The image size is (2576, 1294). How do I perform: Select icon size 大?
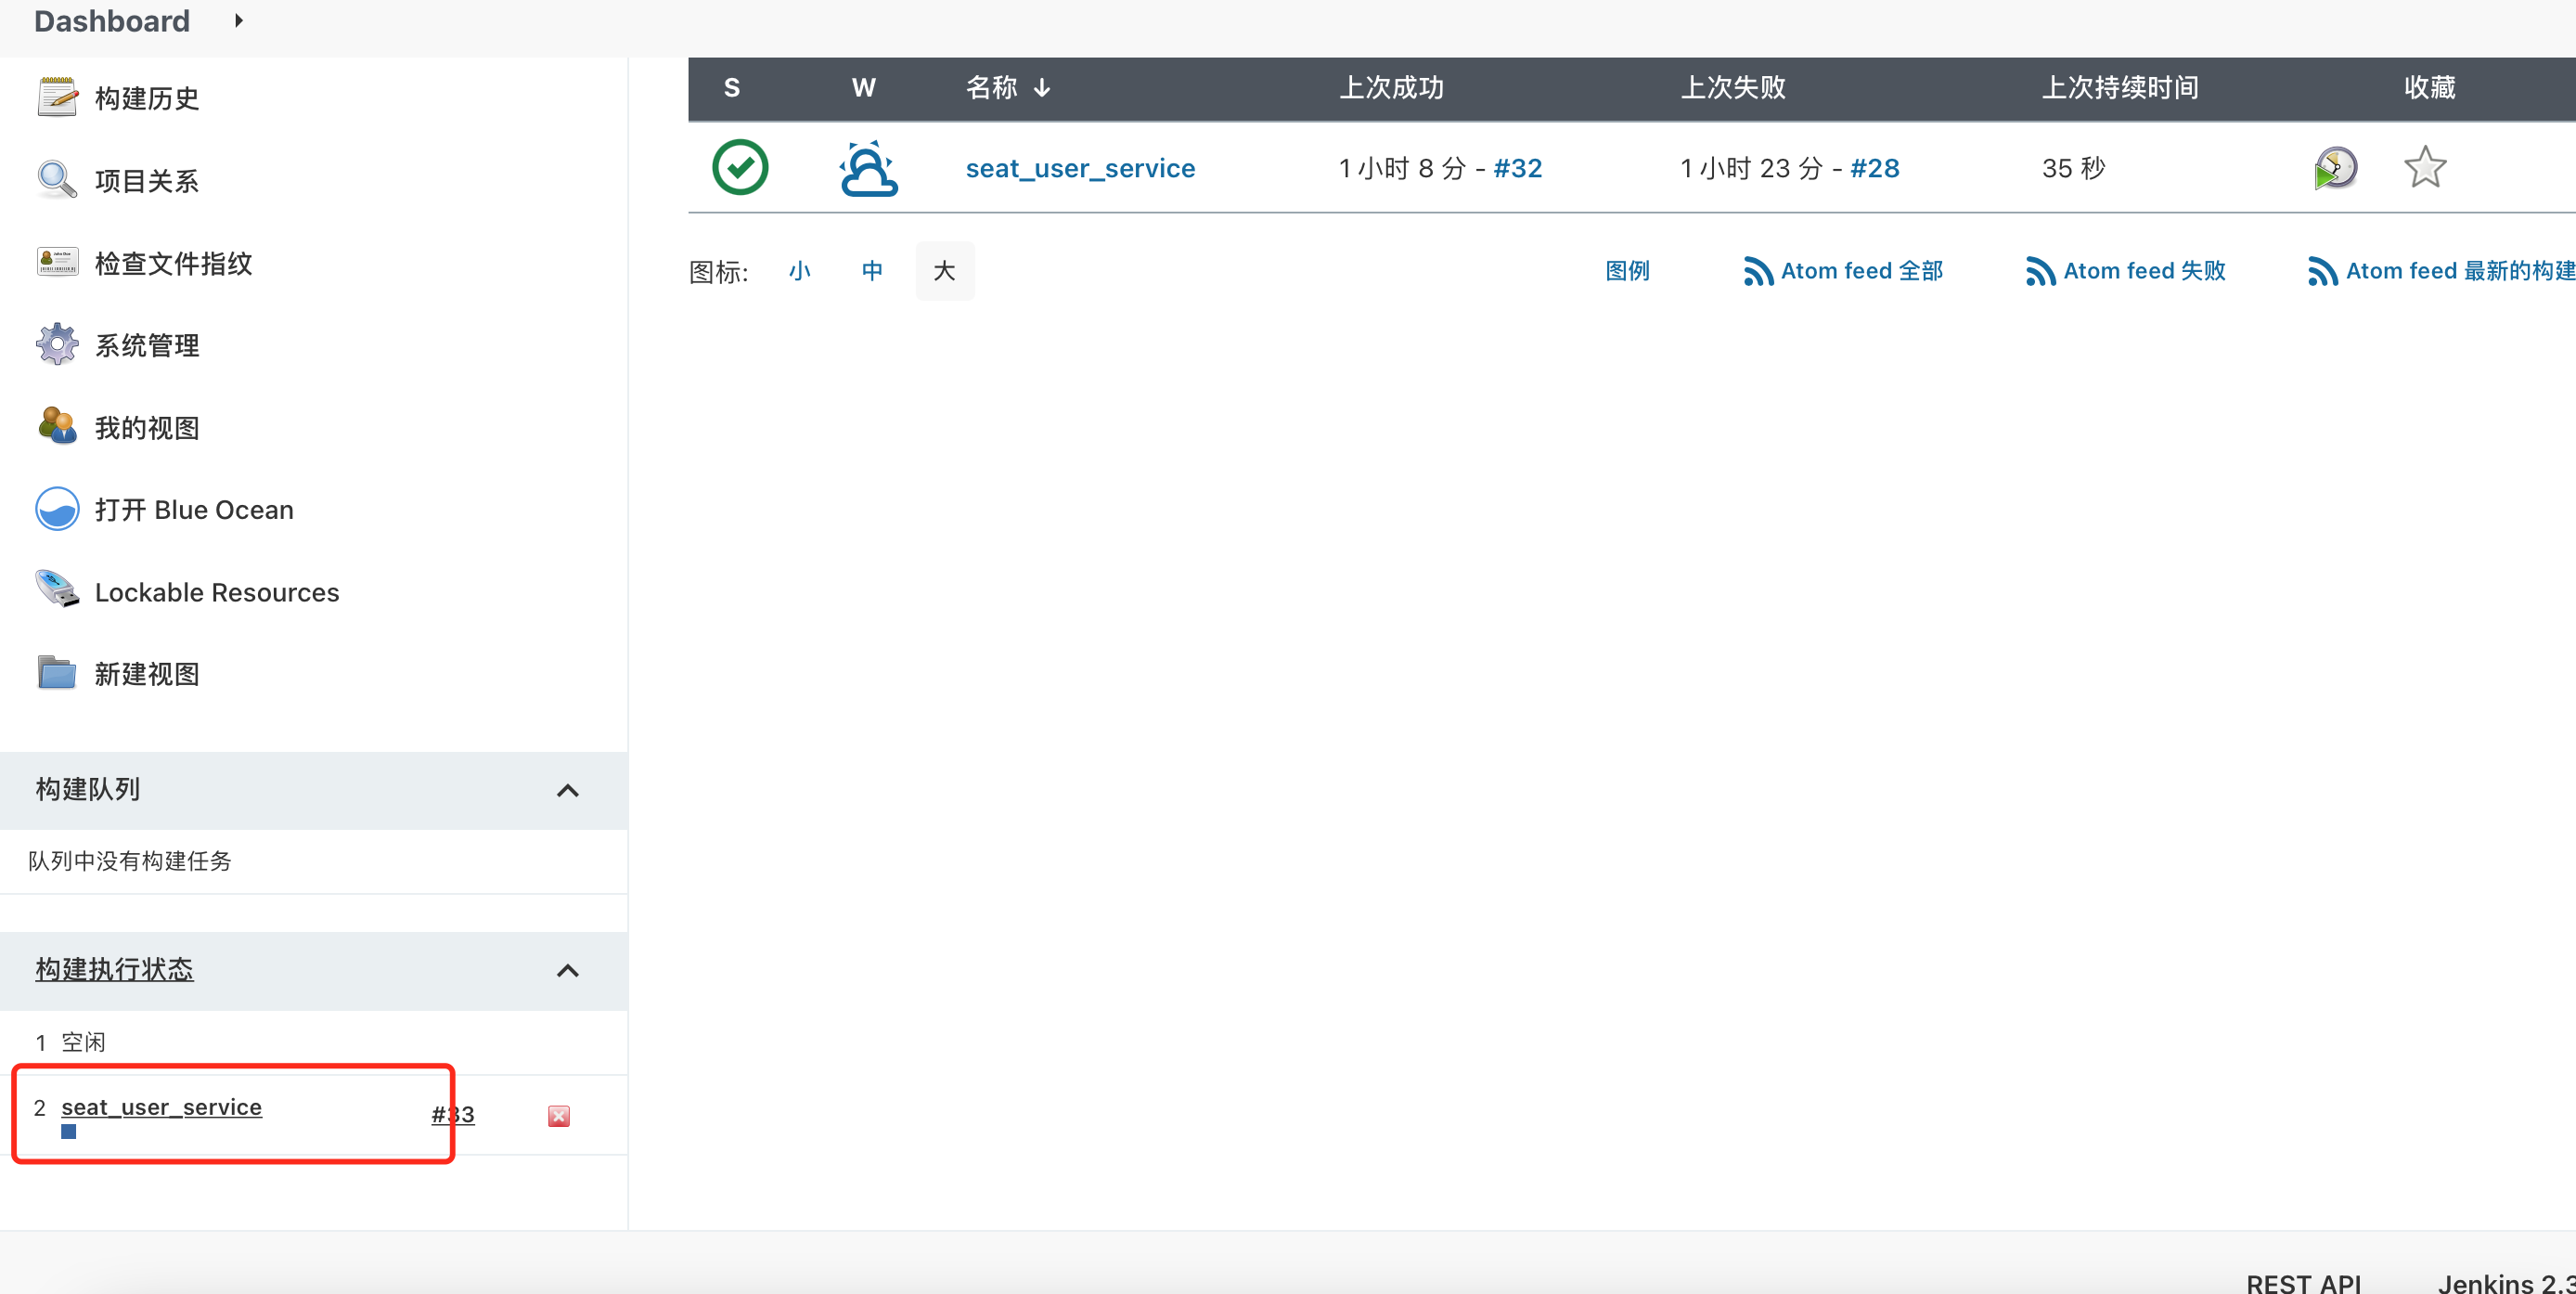[944, 271]
